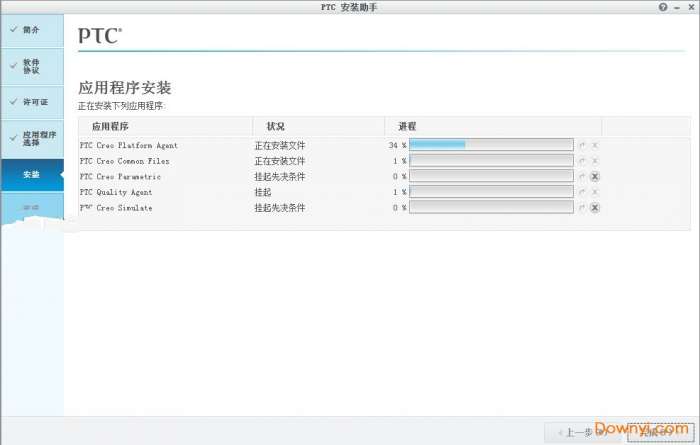This screenshot has height=445, width=700.
Task: Click retry arrow for PTC Creo Common Files
Action: [582, 161]
